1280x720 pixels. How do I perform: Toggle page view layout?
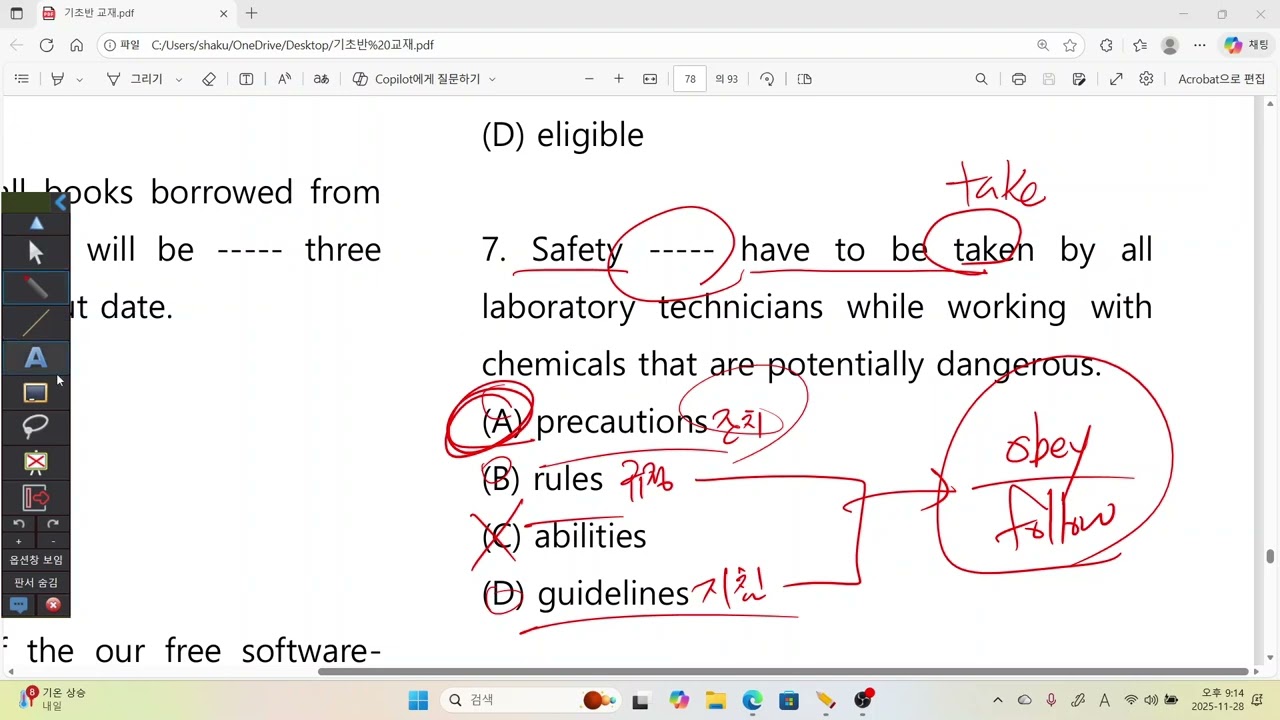point(804,79)
